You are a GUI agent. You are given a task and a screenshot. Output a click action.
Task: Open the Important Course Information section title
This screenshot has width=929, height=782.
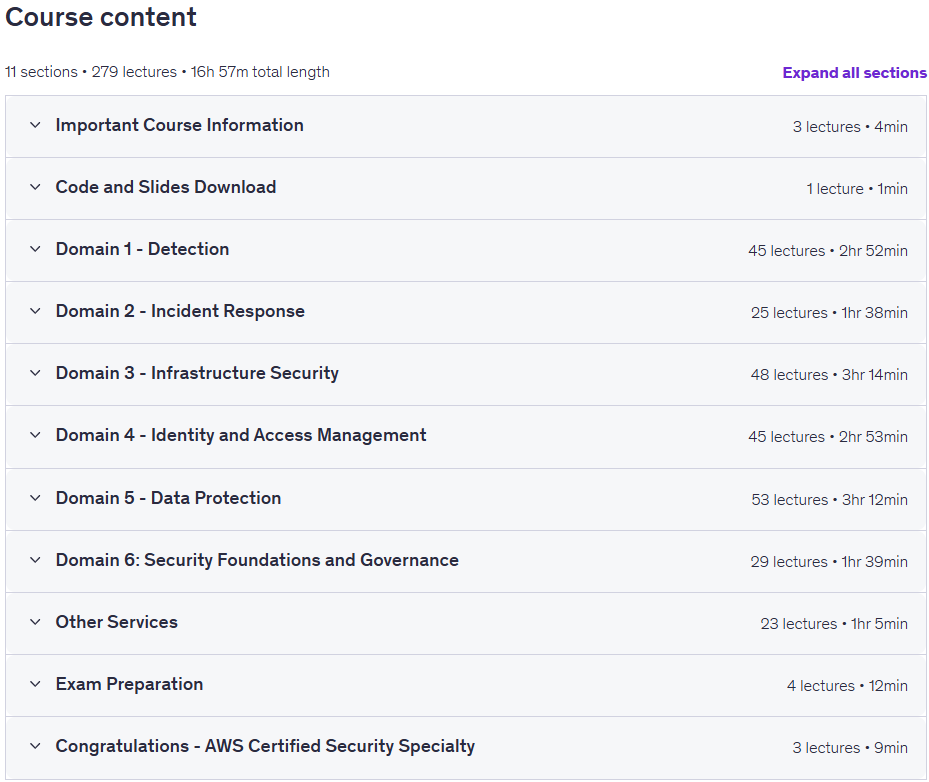tap(180, 125)
